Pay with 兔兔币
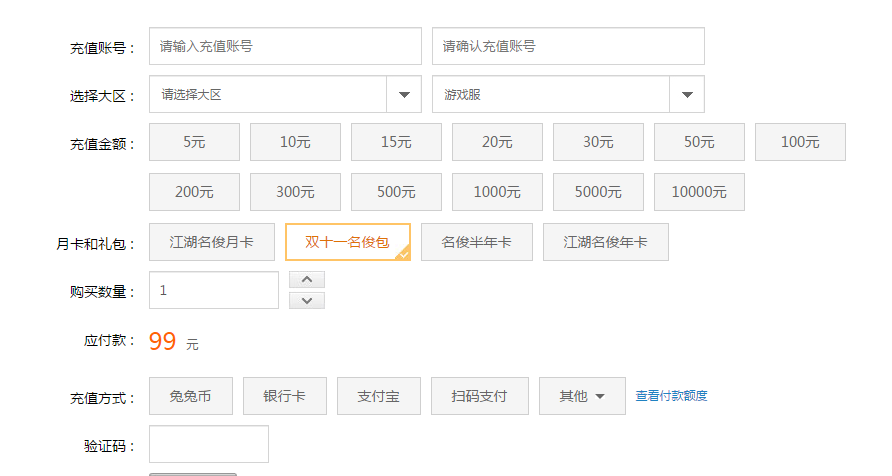 pyautogui.click(x=191, y=396)
